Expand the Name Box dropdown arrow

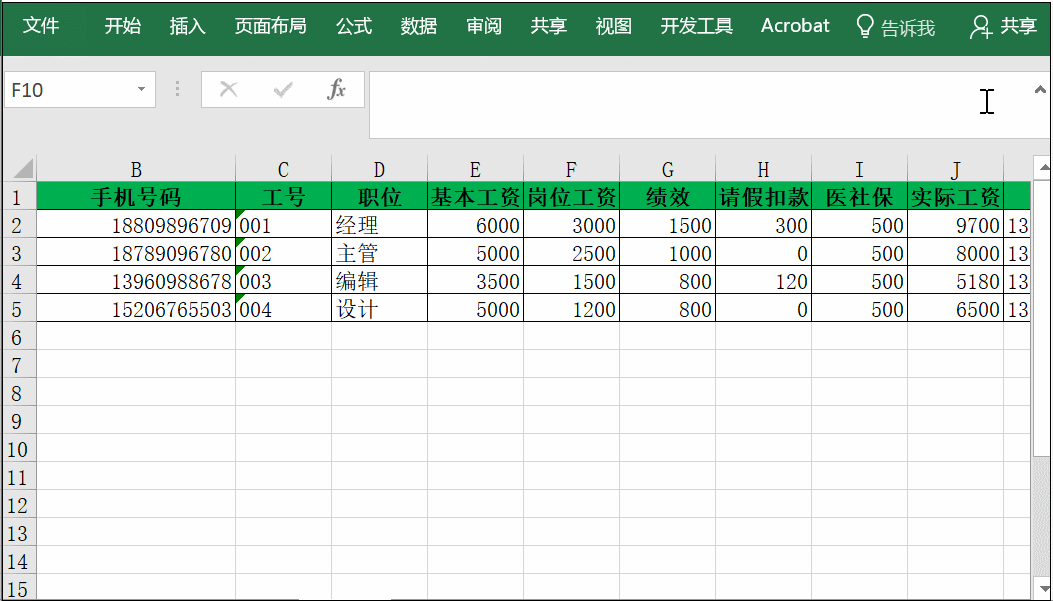[x=141, y=89]
